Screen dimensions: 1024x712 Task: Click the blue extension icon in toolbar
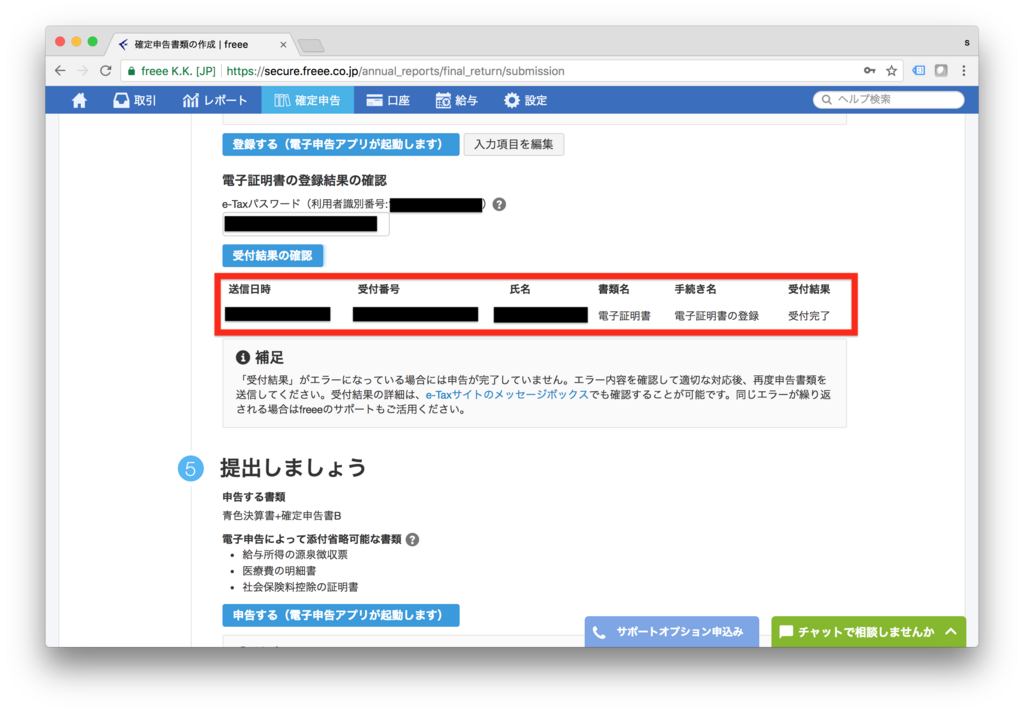pyautogui.click(x=919, y=71)
